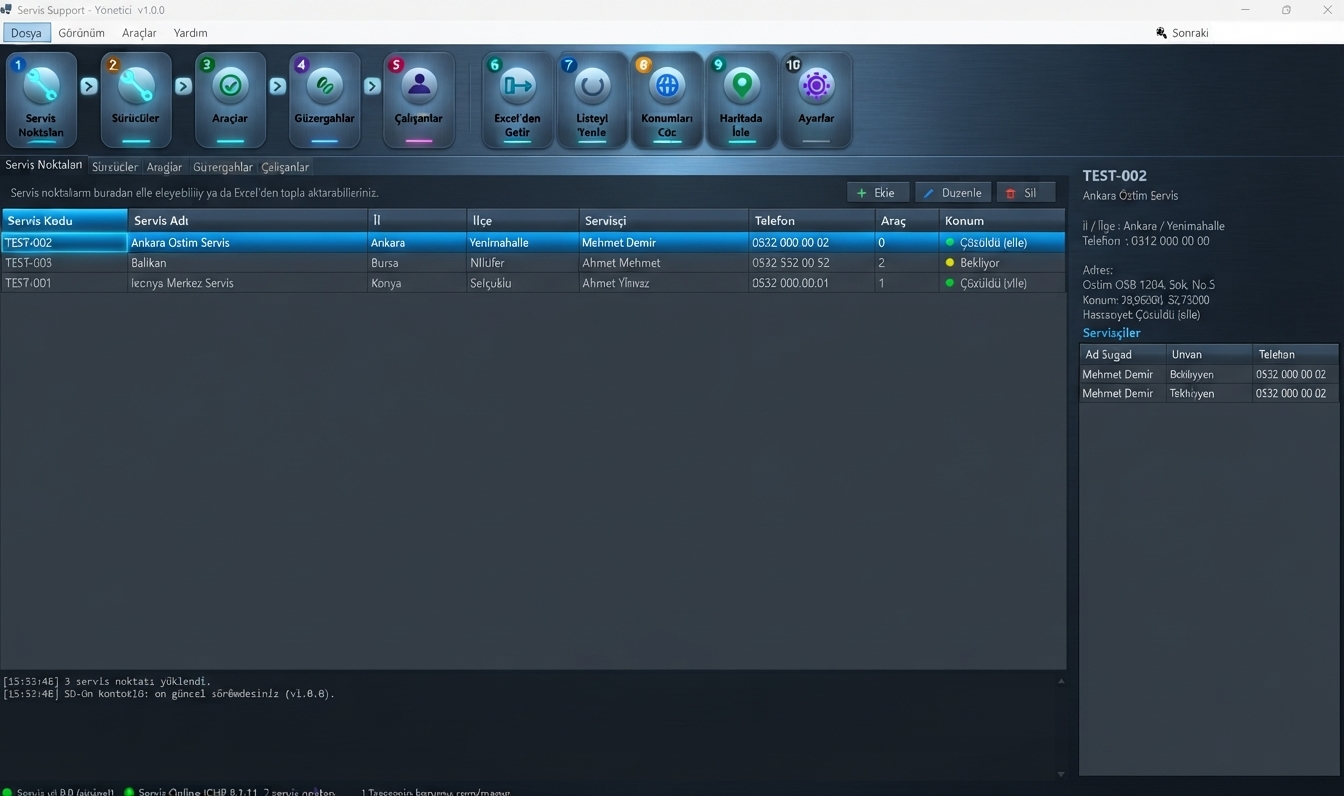Click the arrow after Araçlar step
Viewport: 1344px width, 796px height.
278,87
